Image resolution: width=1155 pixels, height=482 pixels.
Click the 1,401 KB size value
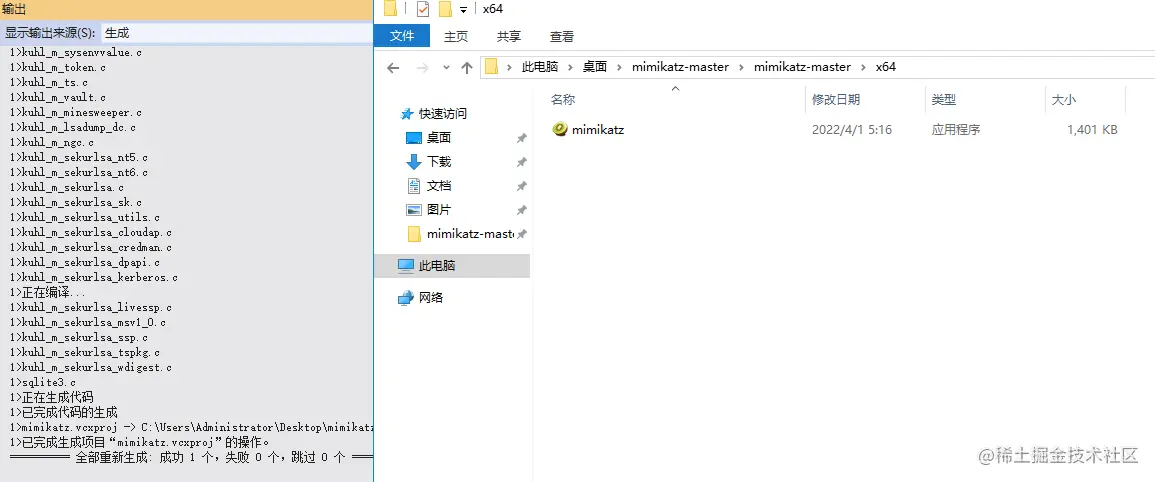point(1092,130)
